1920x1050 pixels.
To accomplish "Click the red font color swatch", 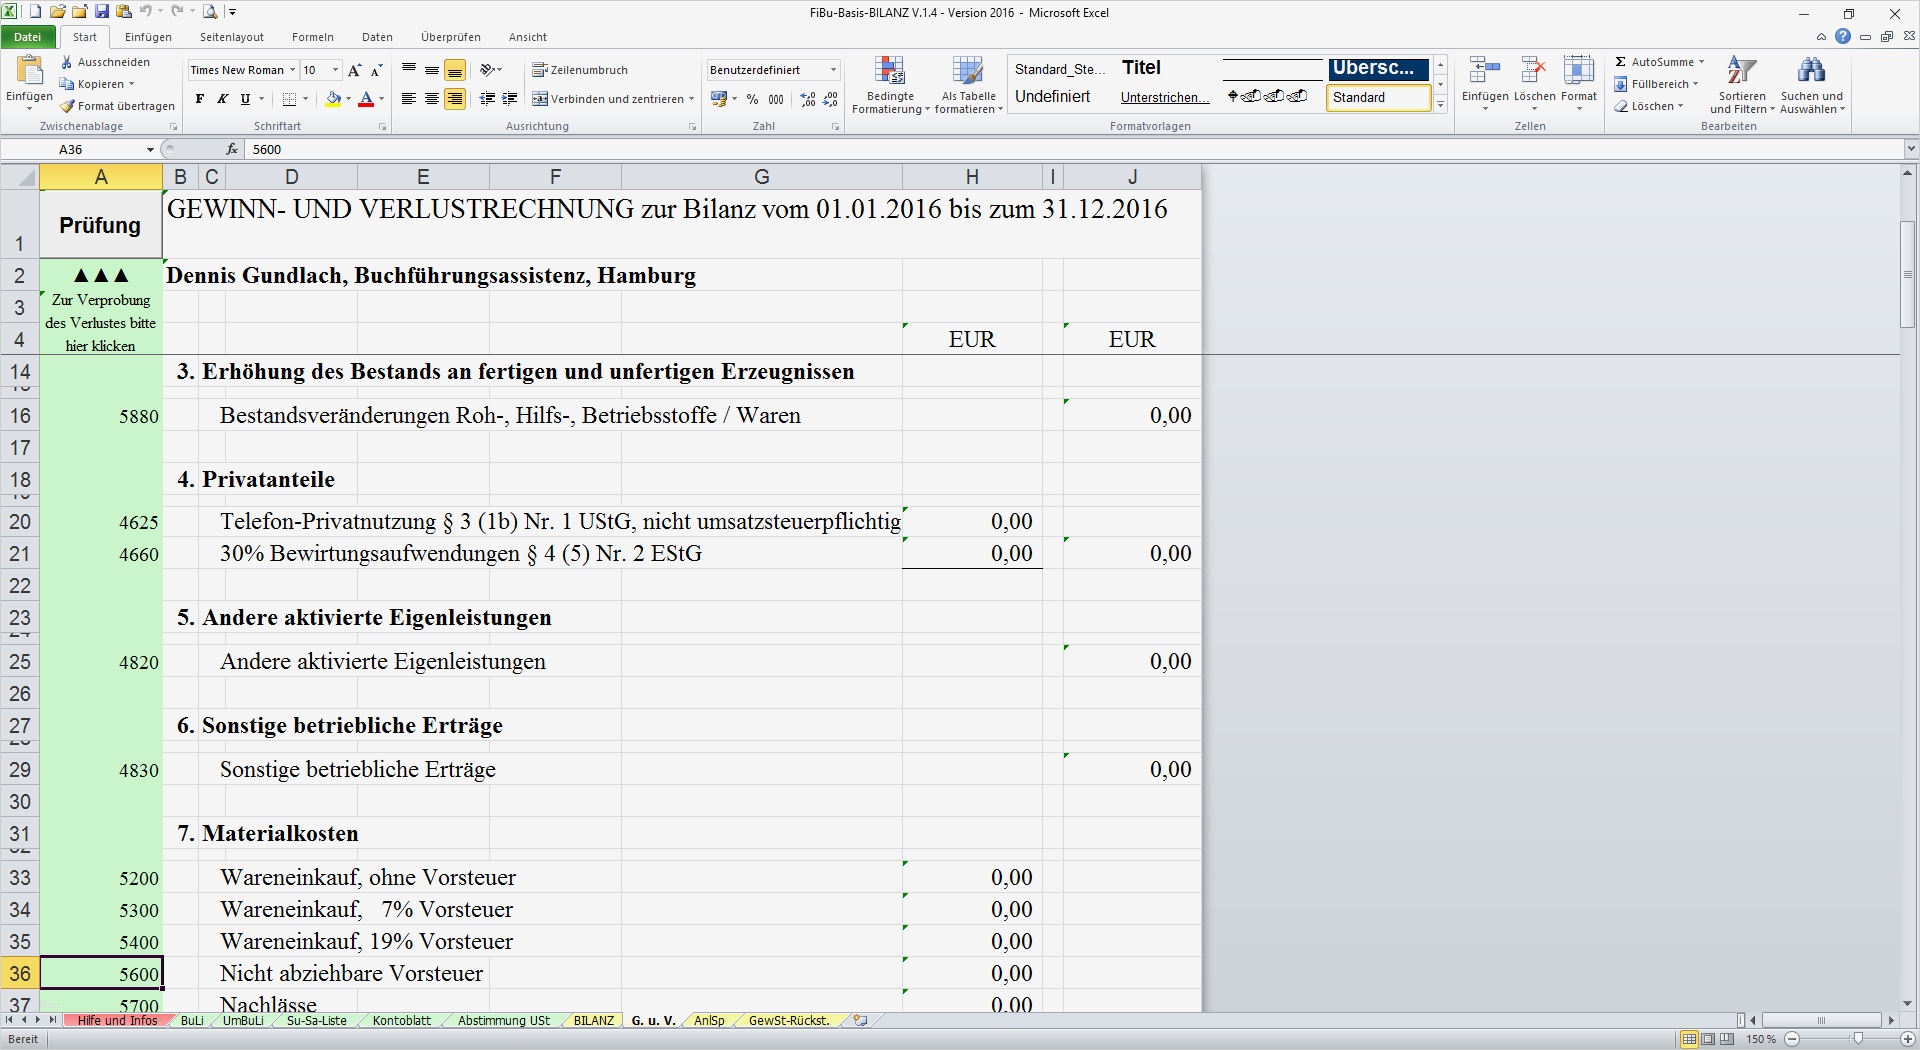I will [366, 99].
